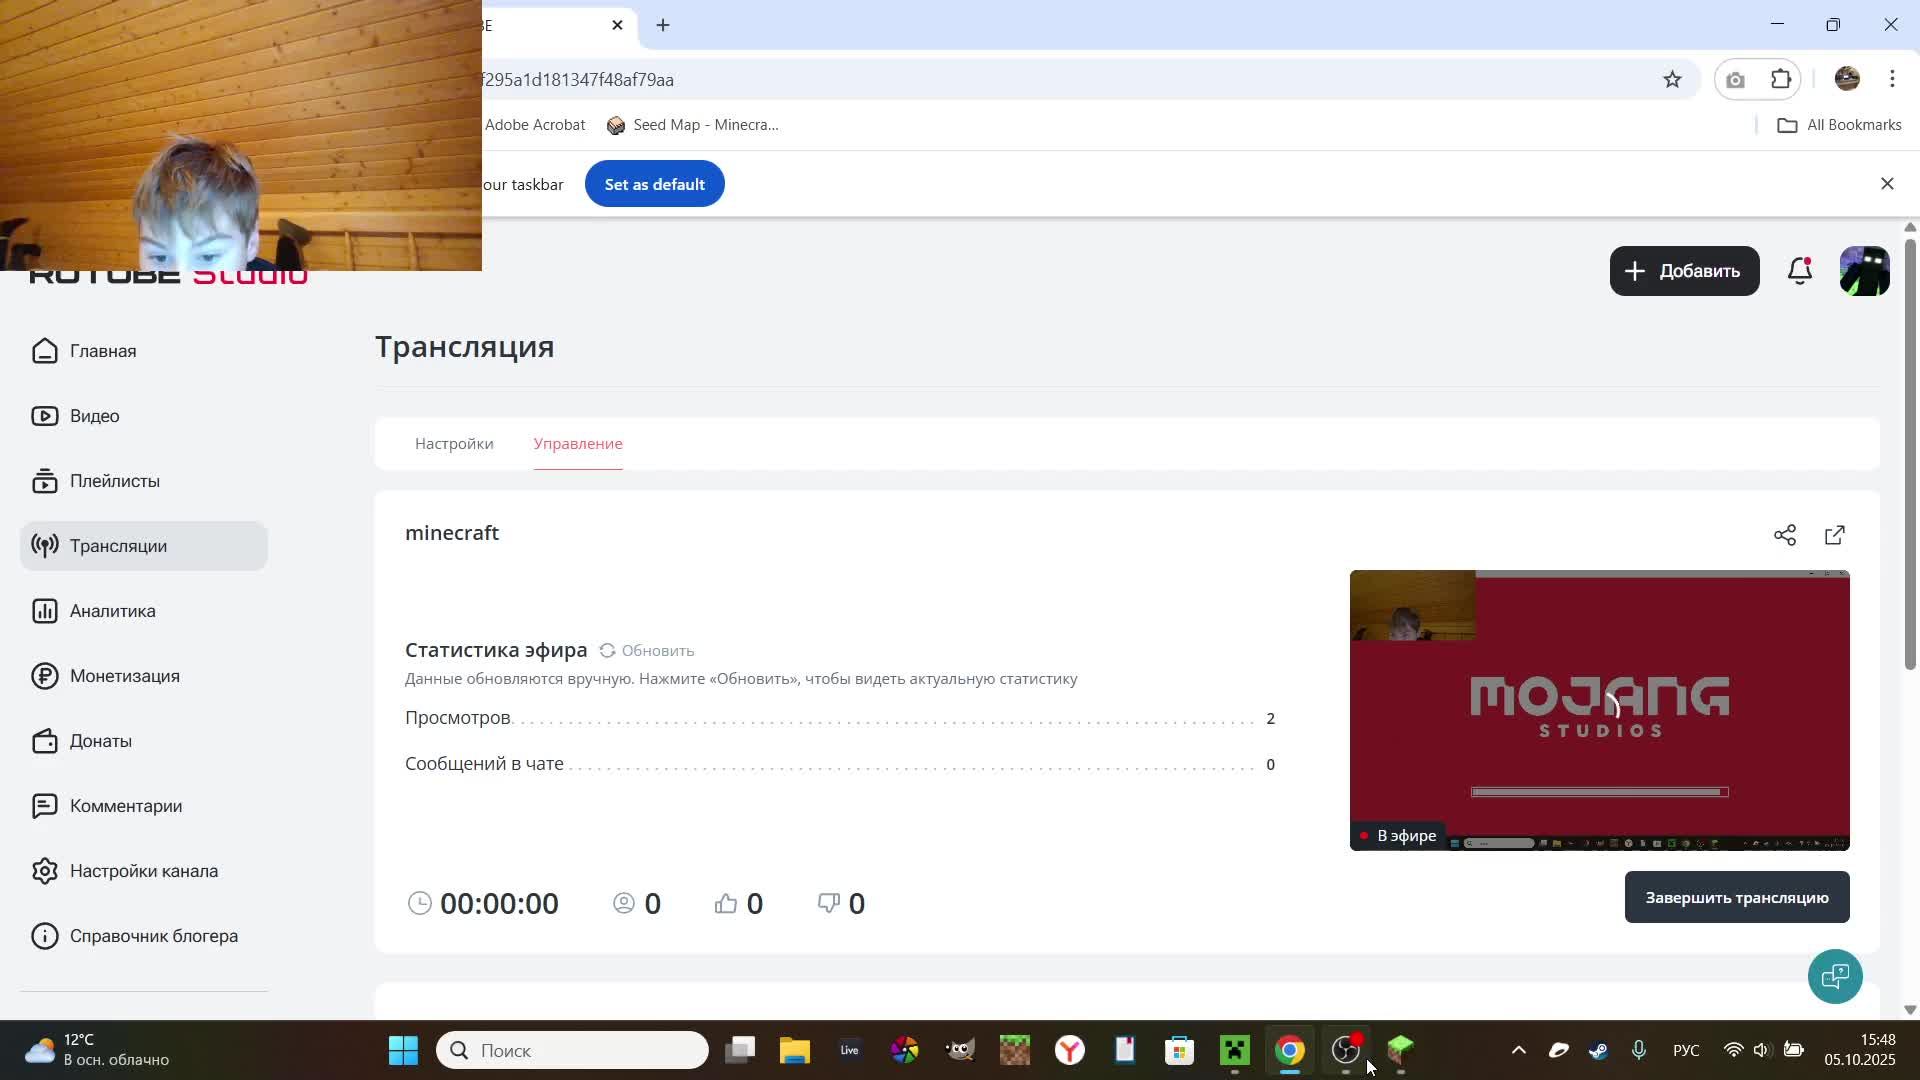Open the channel avatar menu
Screen dimensions: 1920x1080
pyautogui.click(x=1865, y=271)
